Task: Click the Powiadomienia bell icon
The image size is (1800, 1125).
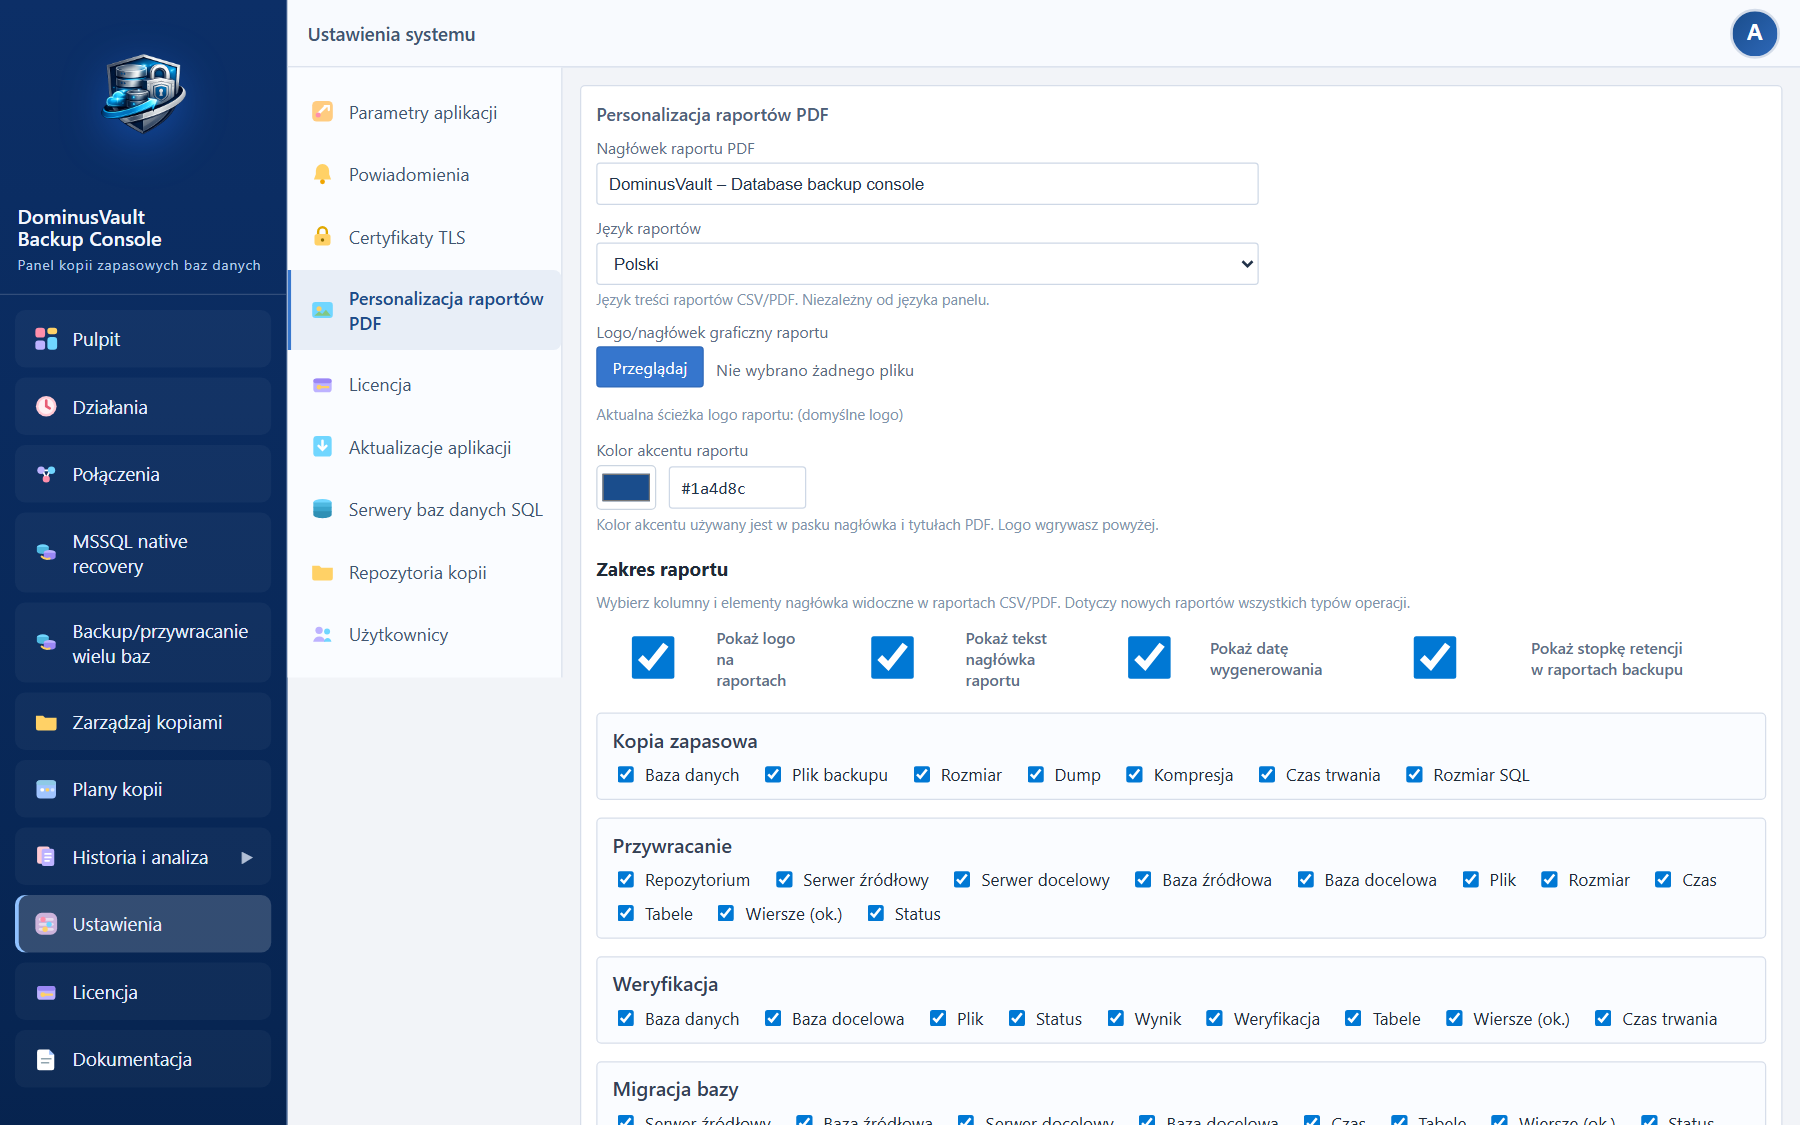Action: point(322,174)
